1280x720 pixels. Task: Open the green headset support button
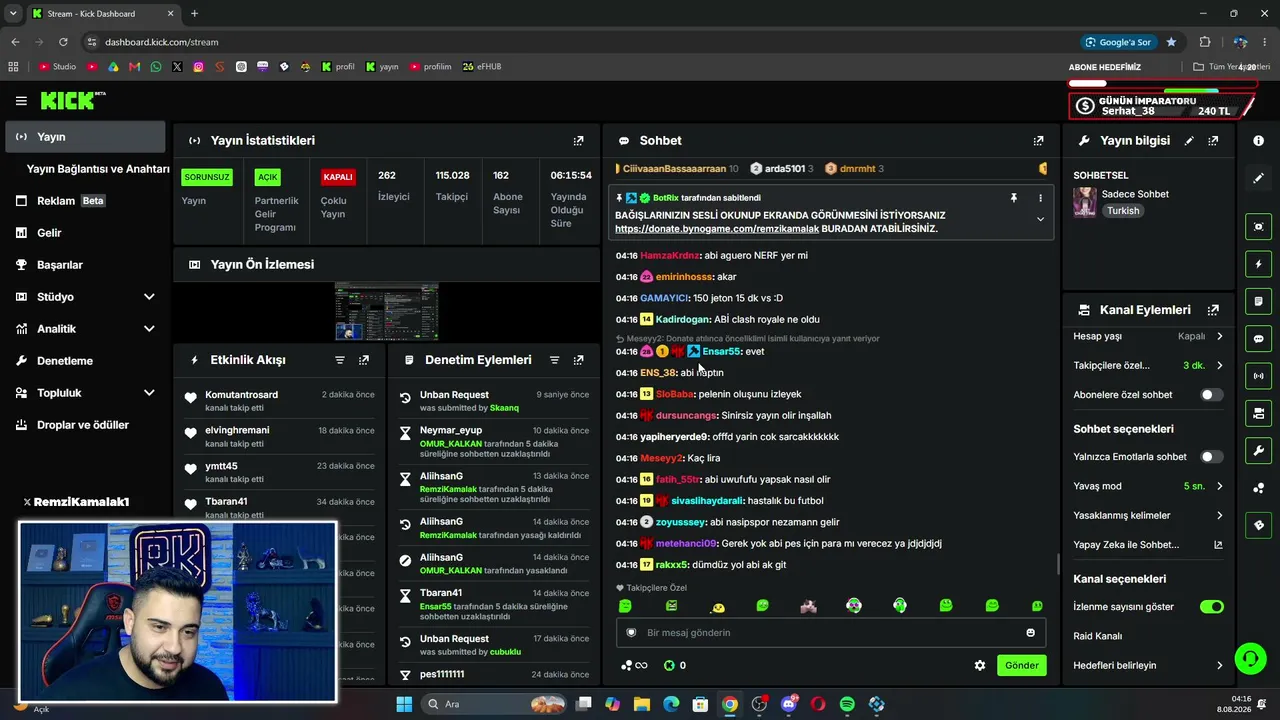click(x=1250, y=659)
